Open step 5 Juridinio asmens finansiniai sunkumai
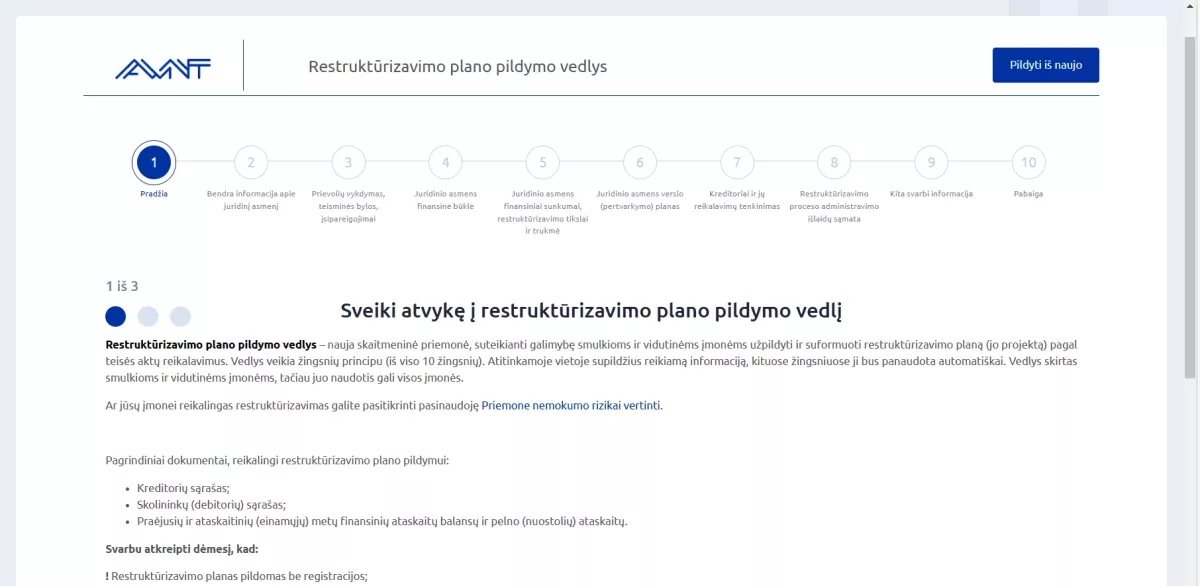 tap(542, 161)
